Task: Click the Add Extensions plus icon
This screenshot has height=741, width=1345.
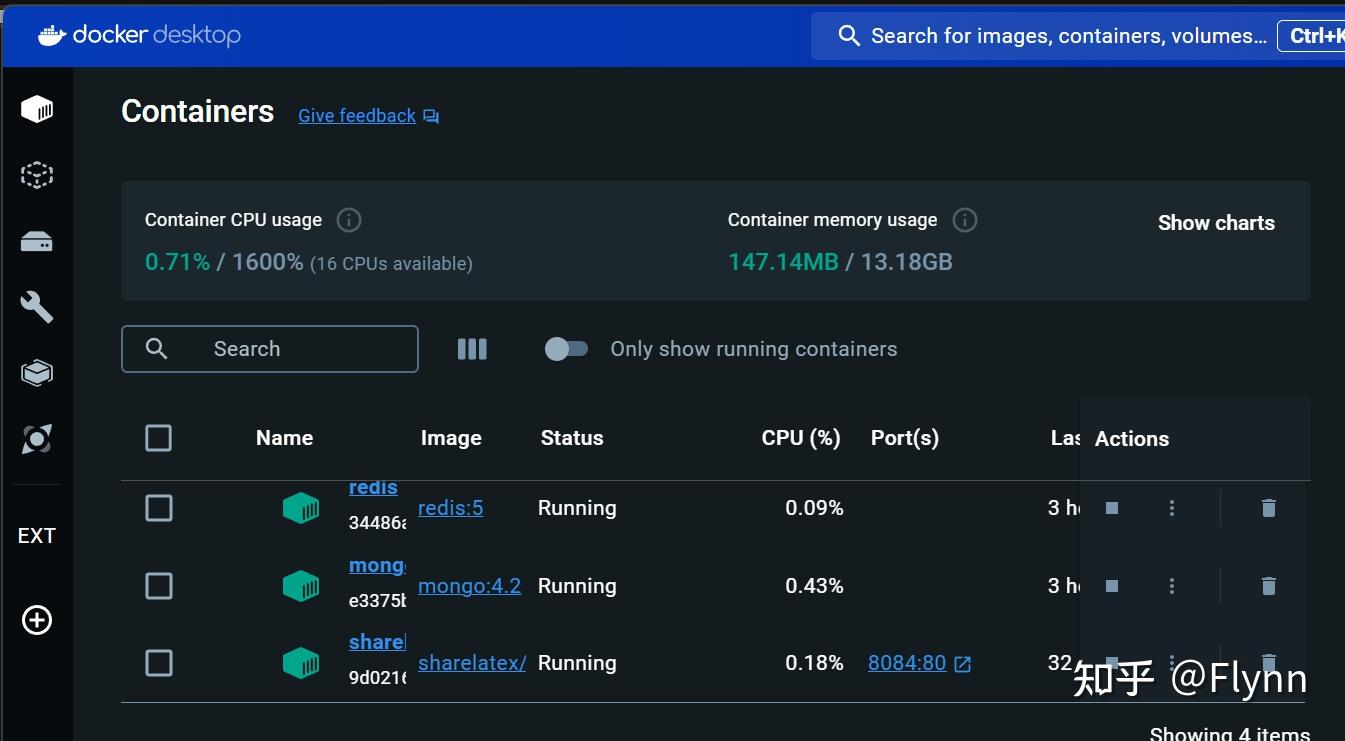Action: click(x=37, y=620)
